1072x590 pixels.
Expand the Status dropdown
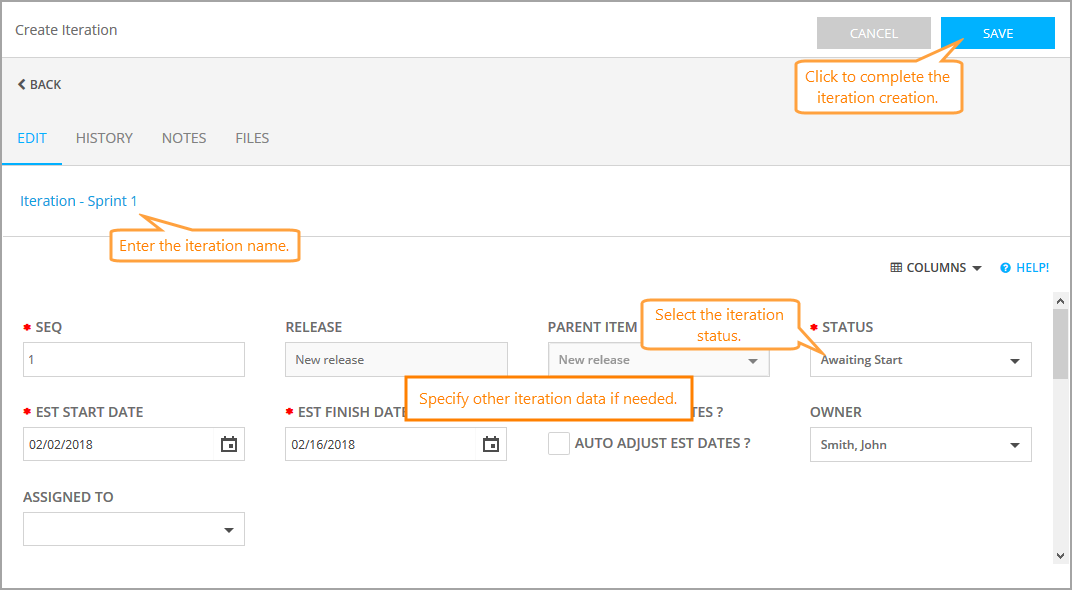click(x=1015, y=361)
